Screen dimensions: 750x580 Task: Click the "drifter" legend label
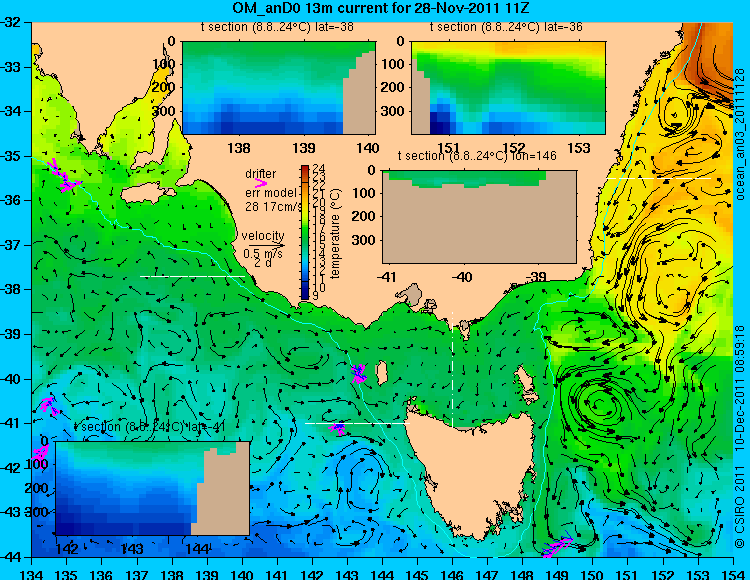coord(261,174)
